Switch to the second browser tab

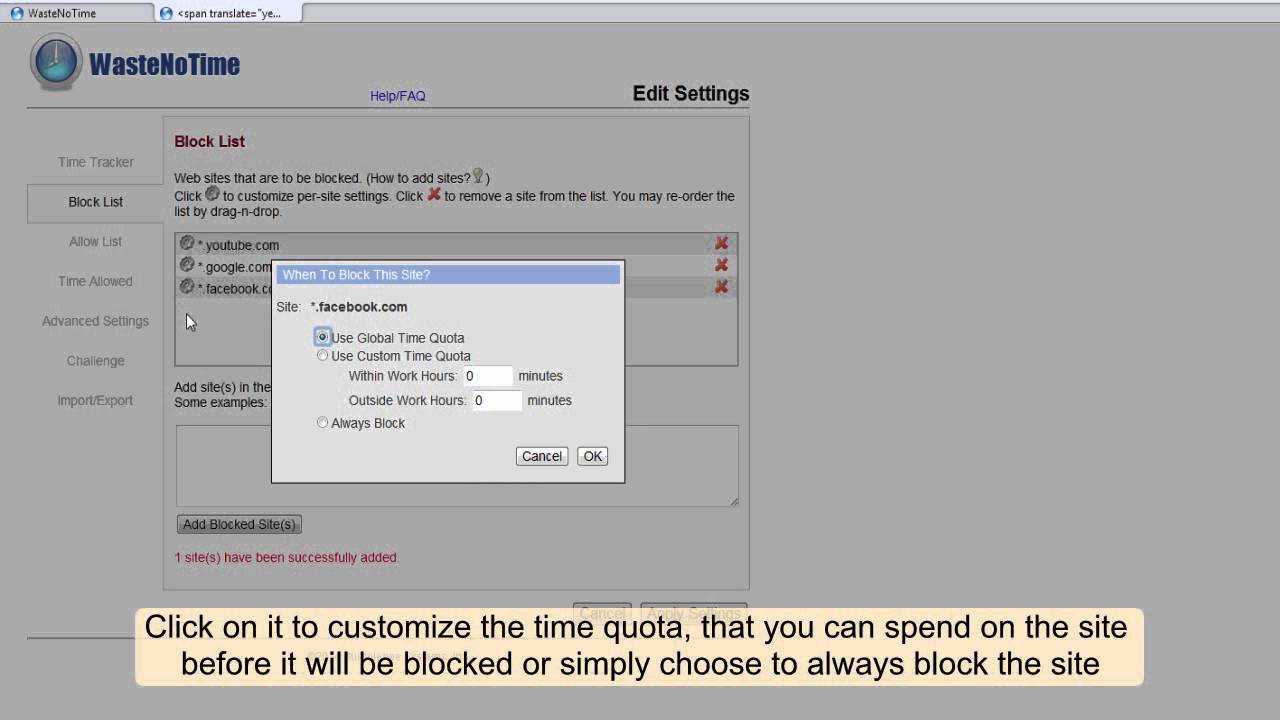(229, 13)
